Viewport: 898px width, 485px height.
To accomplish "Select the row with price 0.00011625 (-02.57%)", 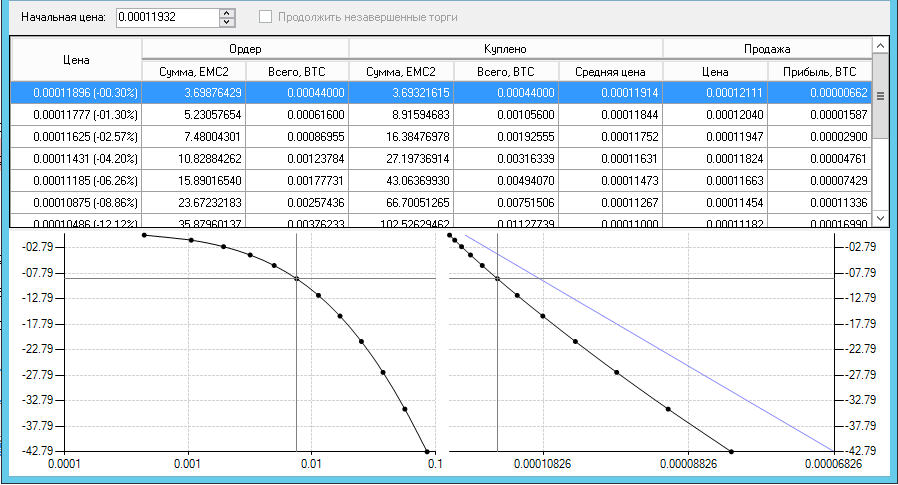I will (76, 137).
